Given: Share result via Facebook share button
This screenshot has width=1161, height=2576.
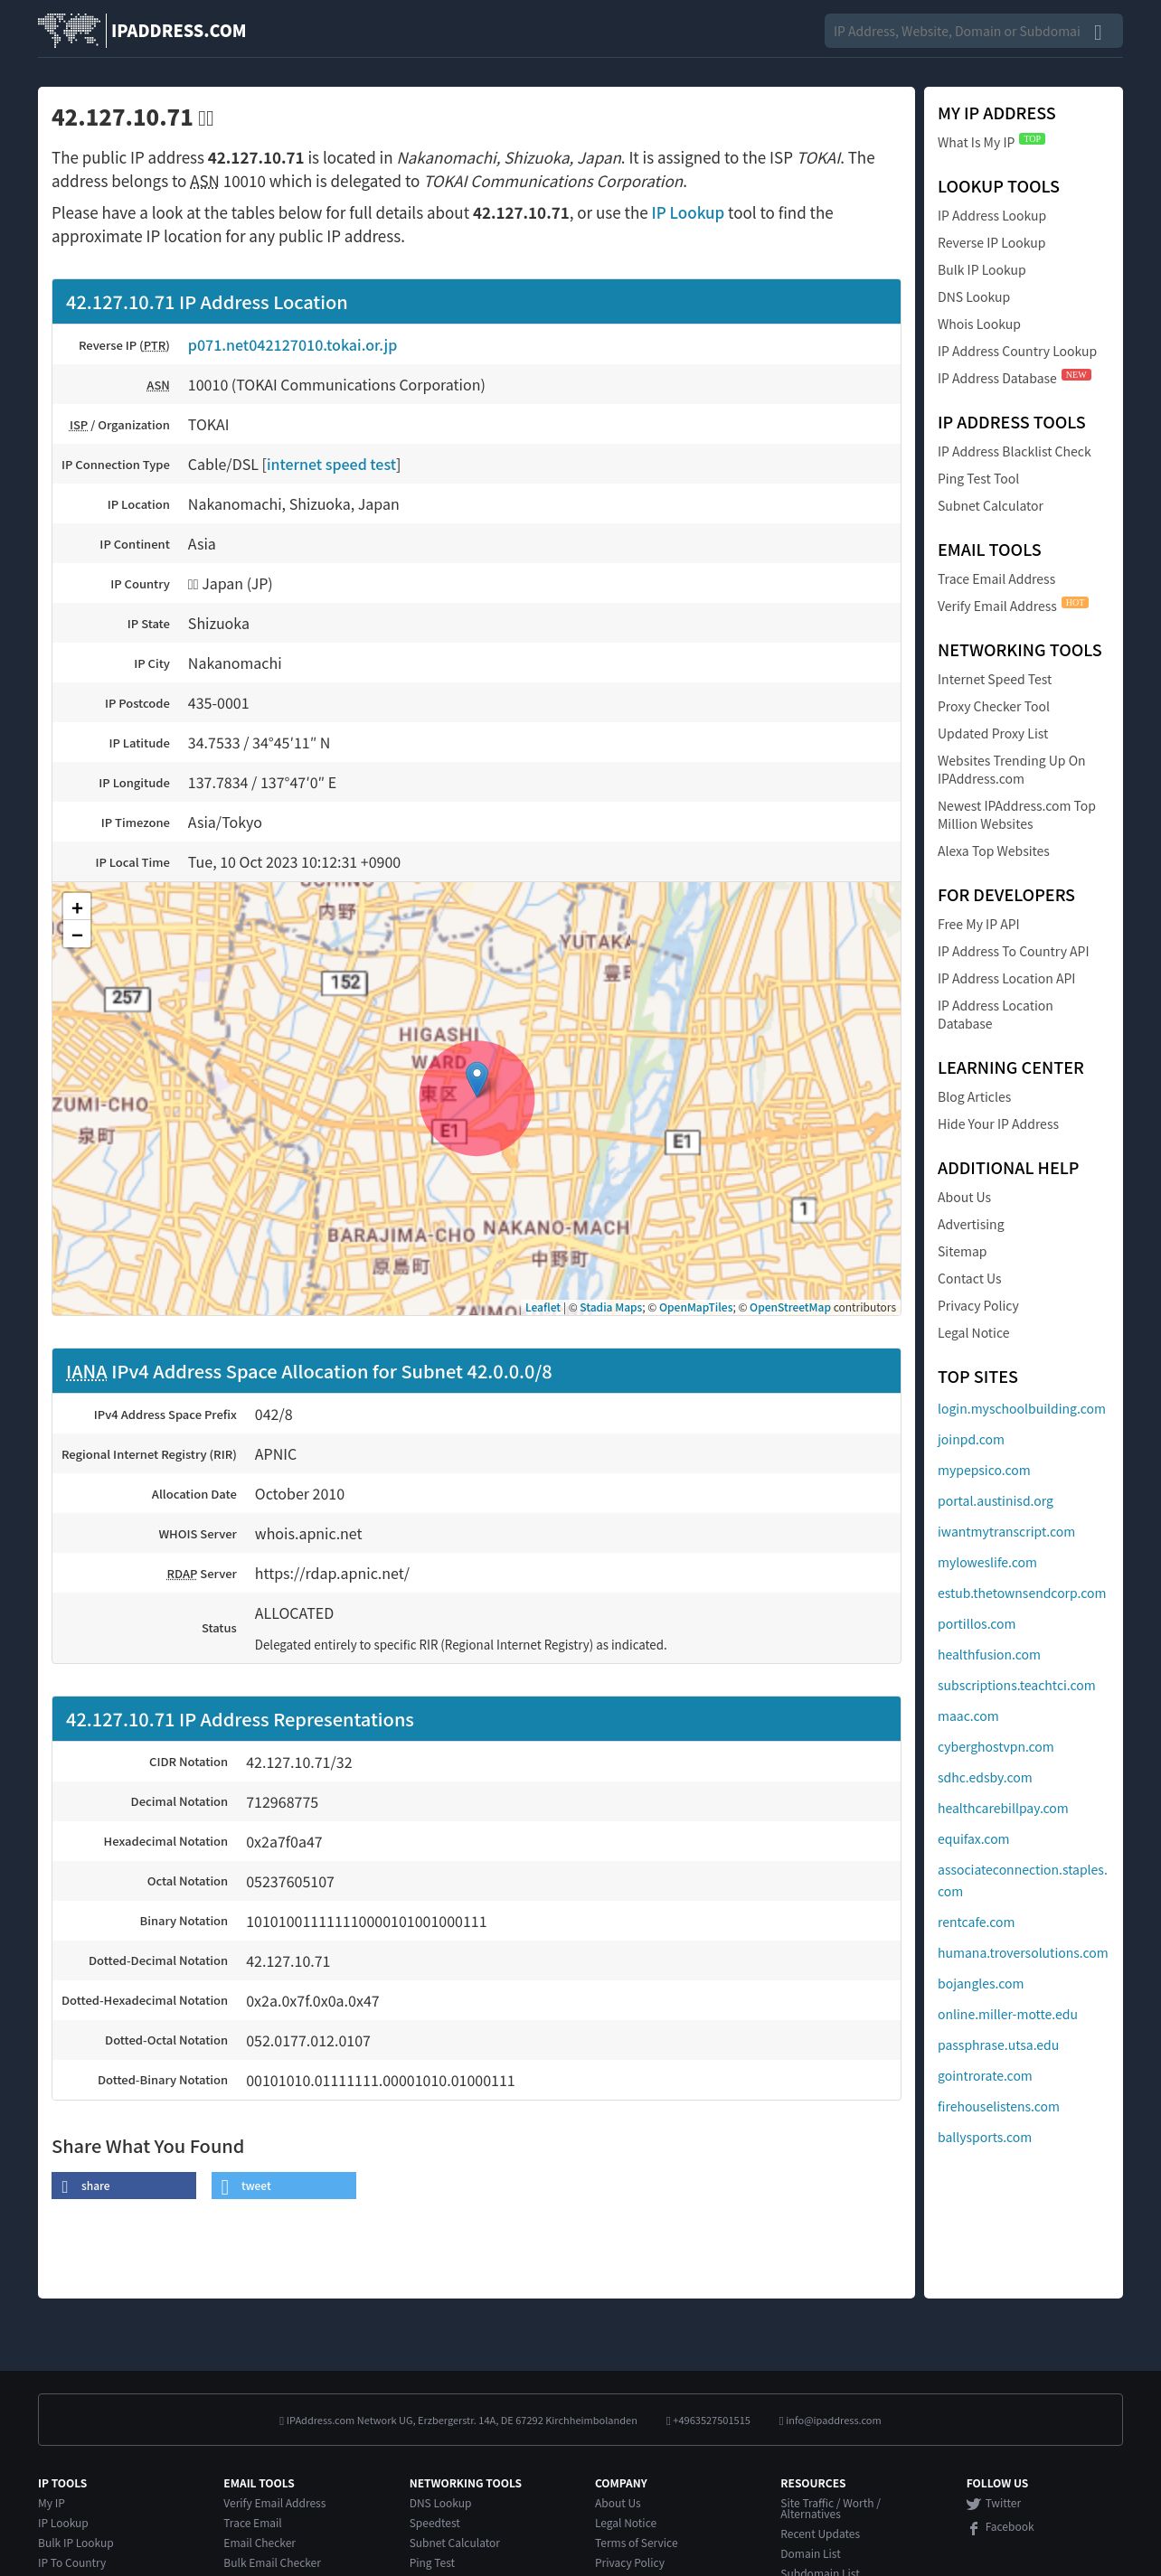Looking at the screenshot, I should [x=124, y=2185].
